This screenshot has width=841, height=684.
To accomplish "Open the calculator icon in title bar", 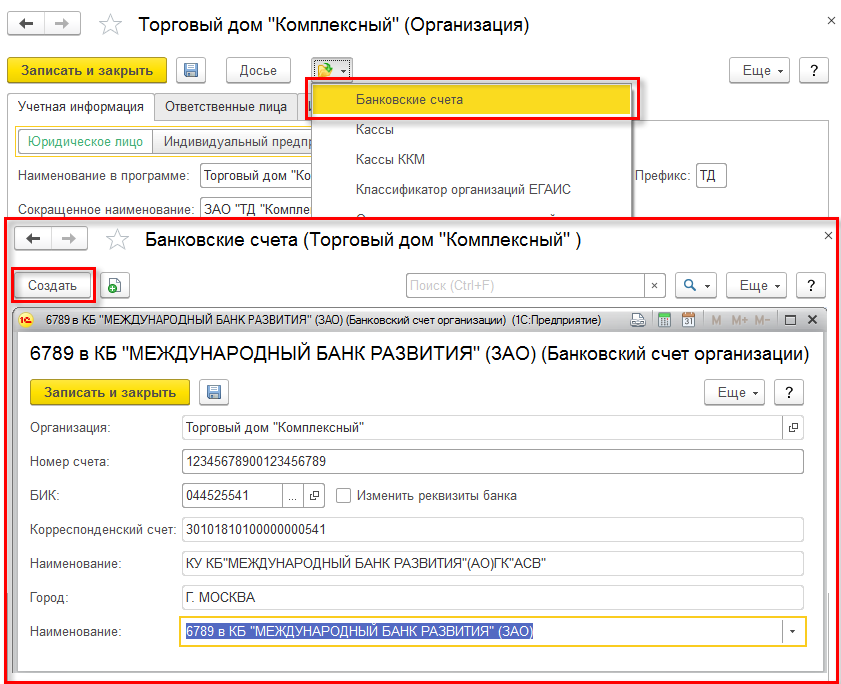I will 664,320.
